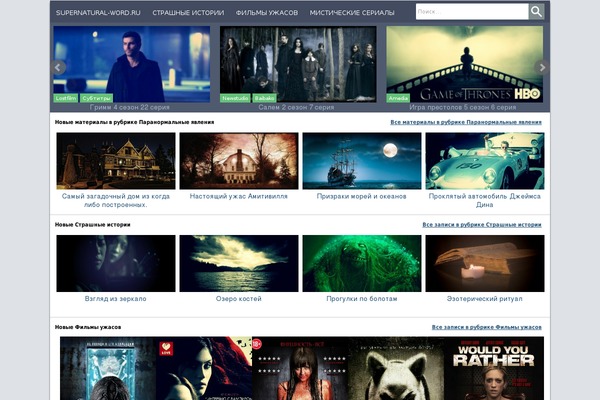This screenshot has height=400, width=600.
Task: Click into the search input field
Action: coord(470,12)
